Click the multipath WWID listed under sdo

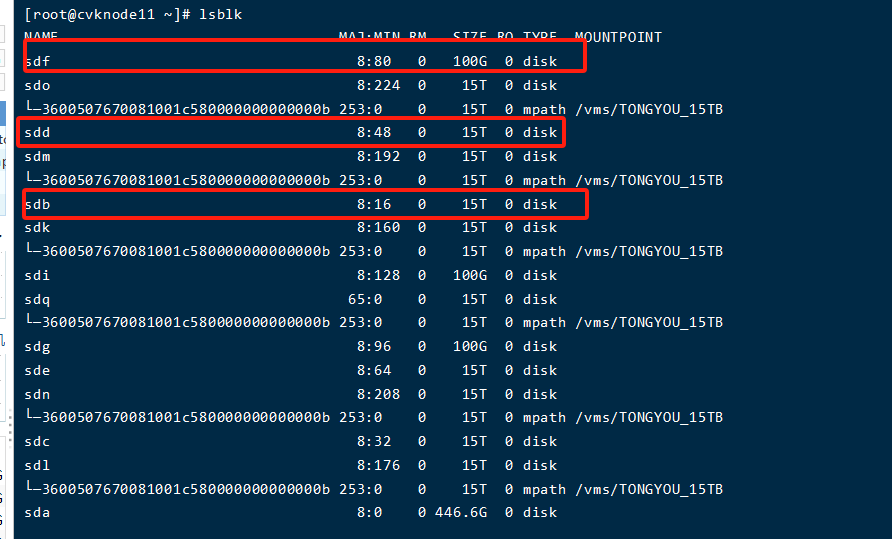pos(185,109)
